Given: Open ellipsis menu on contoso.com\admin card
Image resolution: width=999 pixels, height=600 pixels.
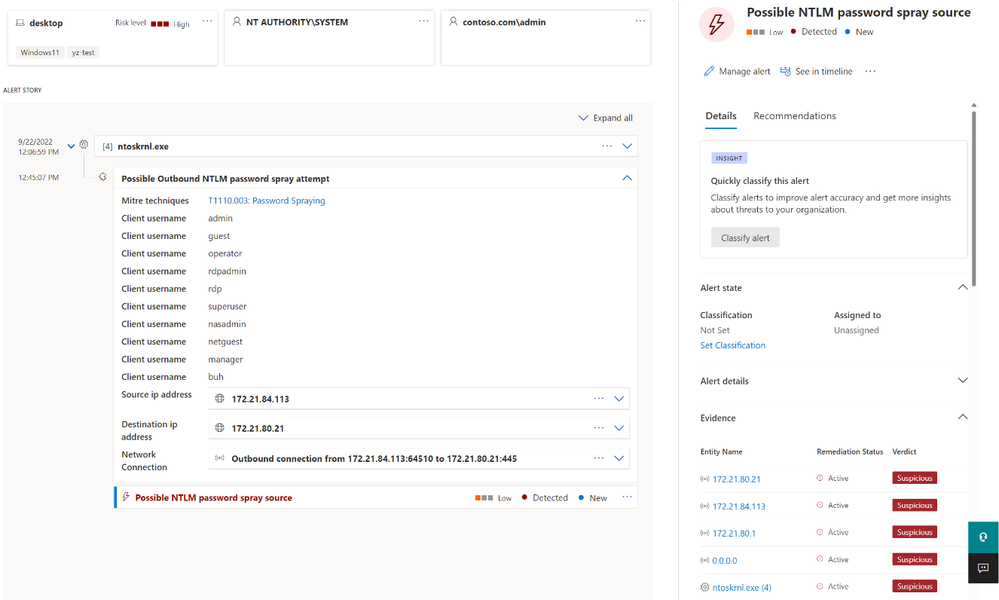Looking at the screenshot, I should (x=640, y=21).
